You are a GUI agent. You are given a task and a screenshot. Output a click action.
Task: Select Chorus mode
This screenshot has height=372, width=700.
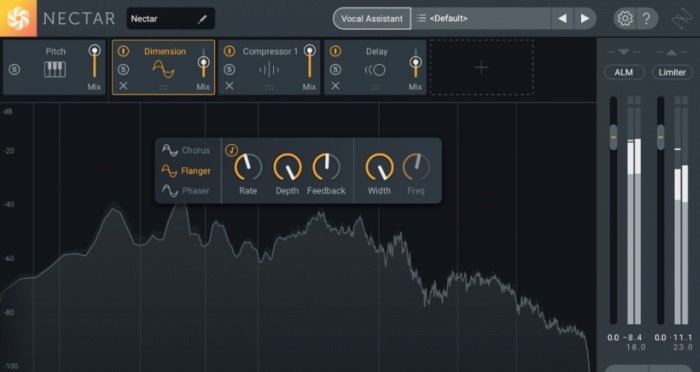[186, 150]
